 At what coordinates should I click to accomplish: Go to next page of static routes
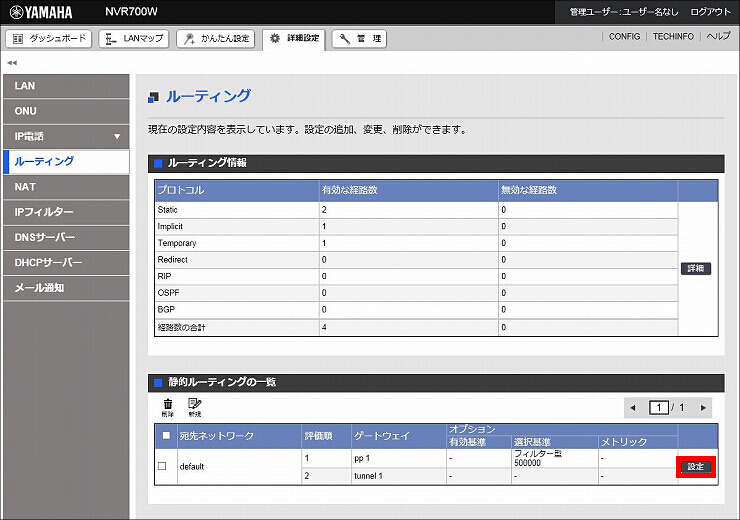point(703,408)
